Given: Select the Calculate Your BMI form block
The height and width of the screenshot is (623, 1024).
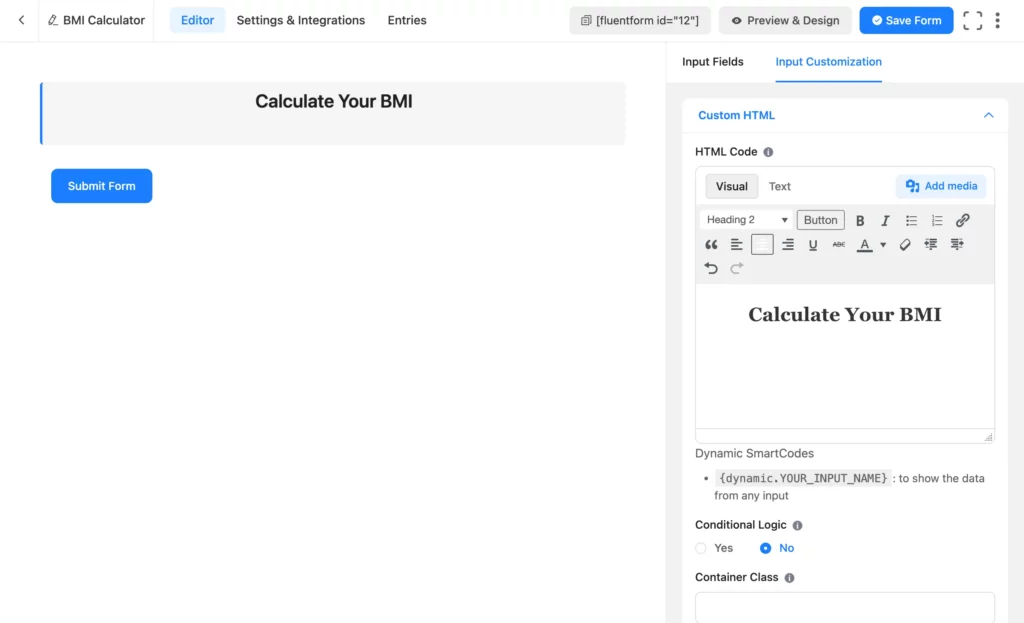Looking at the screenshot, I should (x=333, y=114).
